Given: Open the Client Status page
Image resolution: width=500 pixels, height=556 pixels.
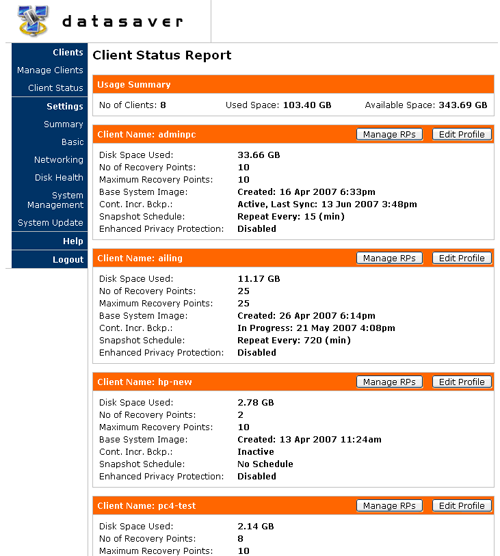Looking at the screenshot, I should [56, 88].
